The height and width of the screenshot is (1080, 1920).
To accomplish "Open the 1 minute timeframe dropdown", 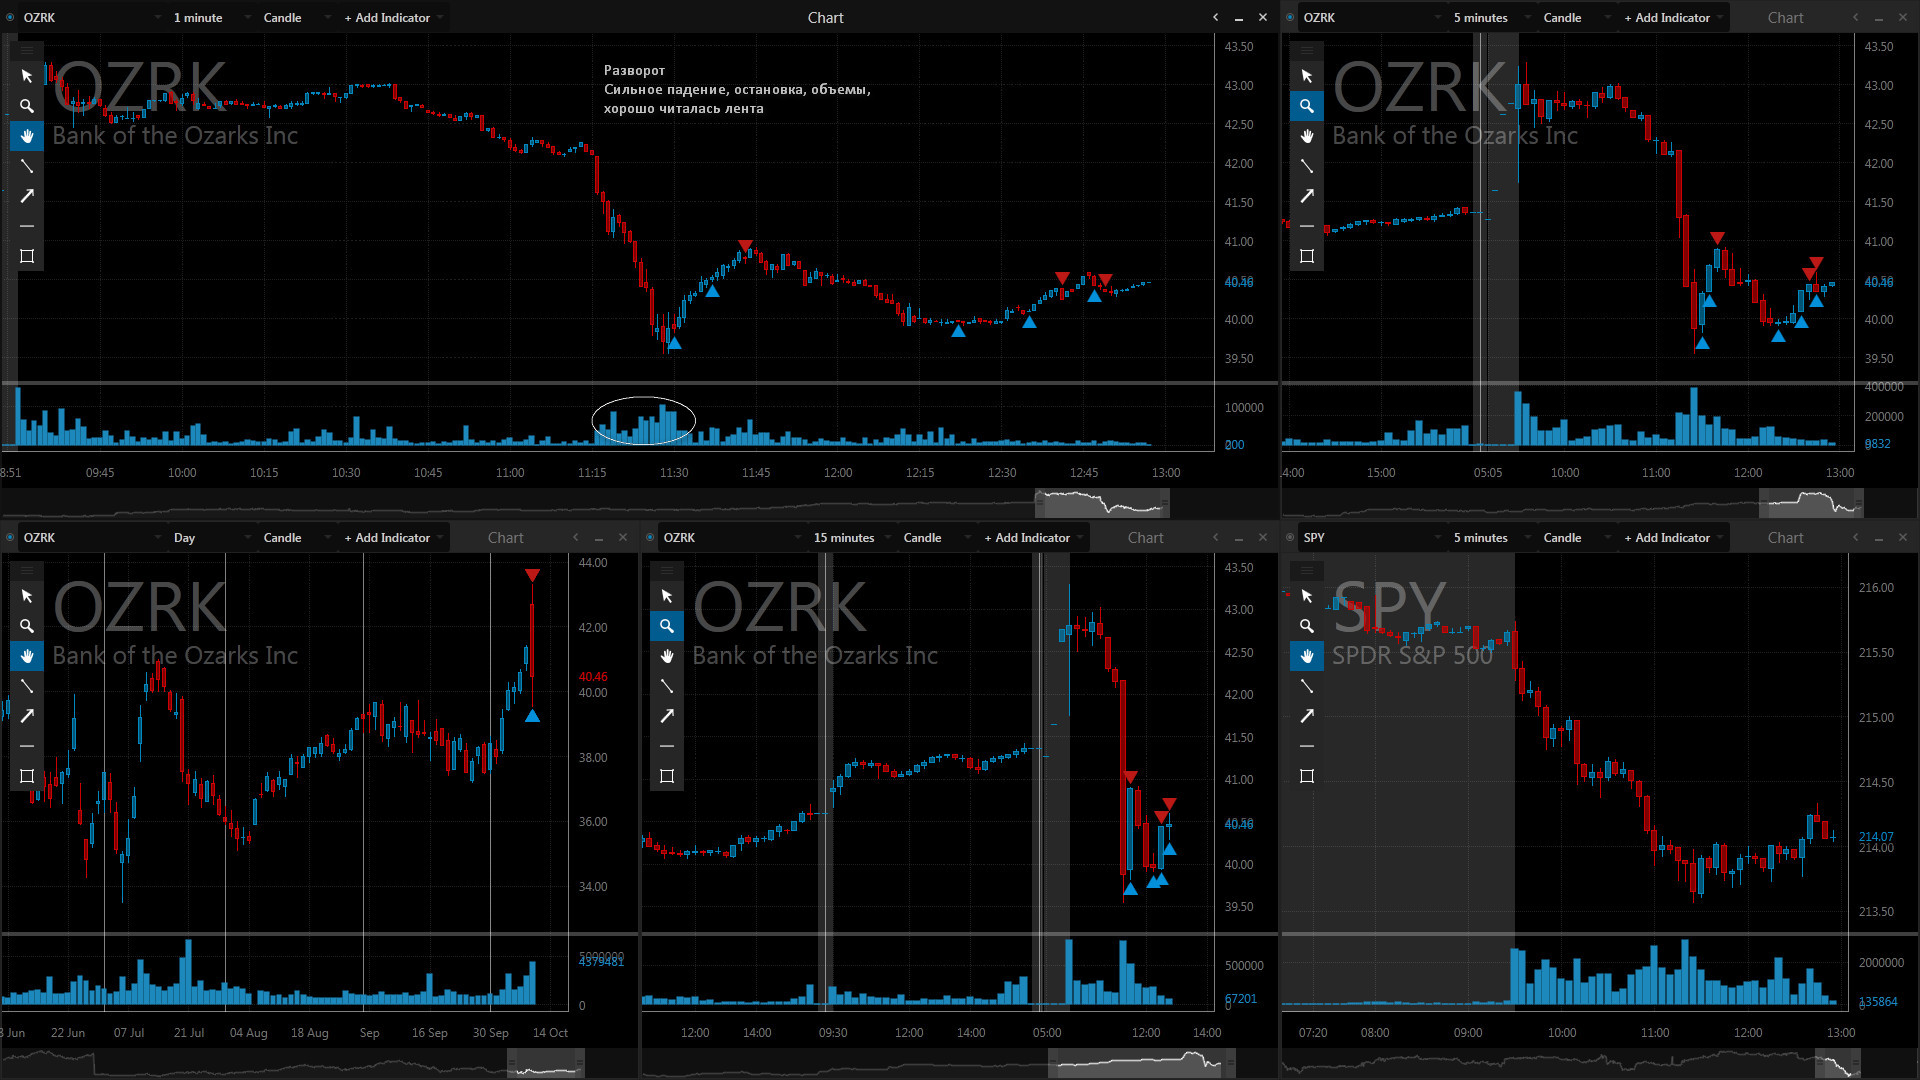I will pyautogui.click(x=210, y=17).
